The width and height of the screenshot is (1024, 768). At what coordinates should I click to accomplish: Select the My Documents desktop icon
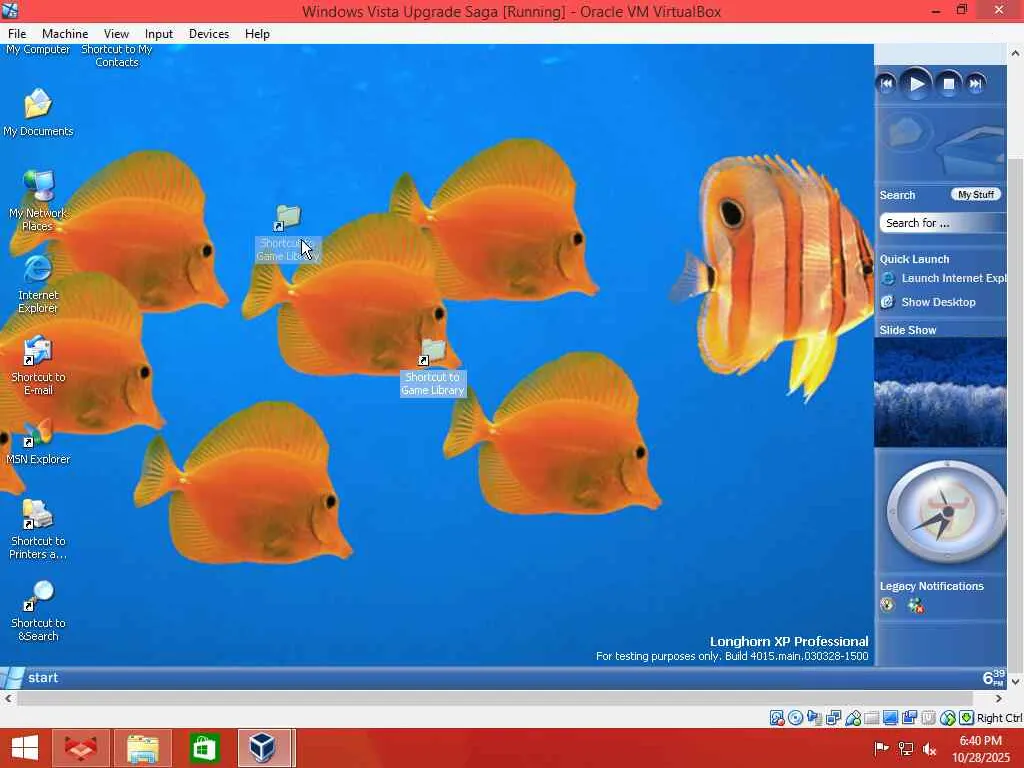[x=38, y=112]
